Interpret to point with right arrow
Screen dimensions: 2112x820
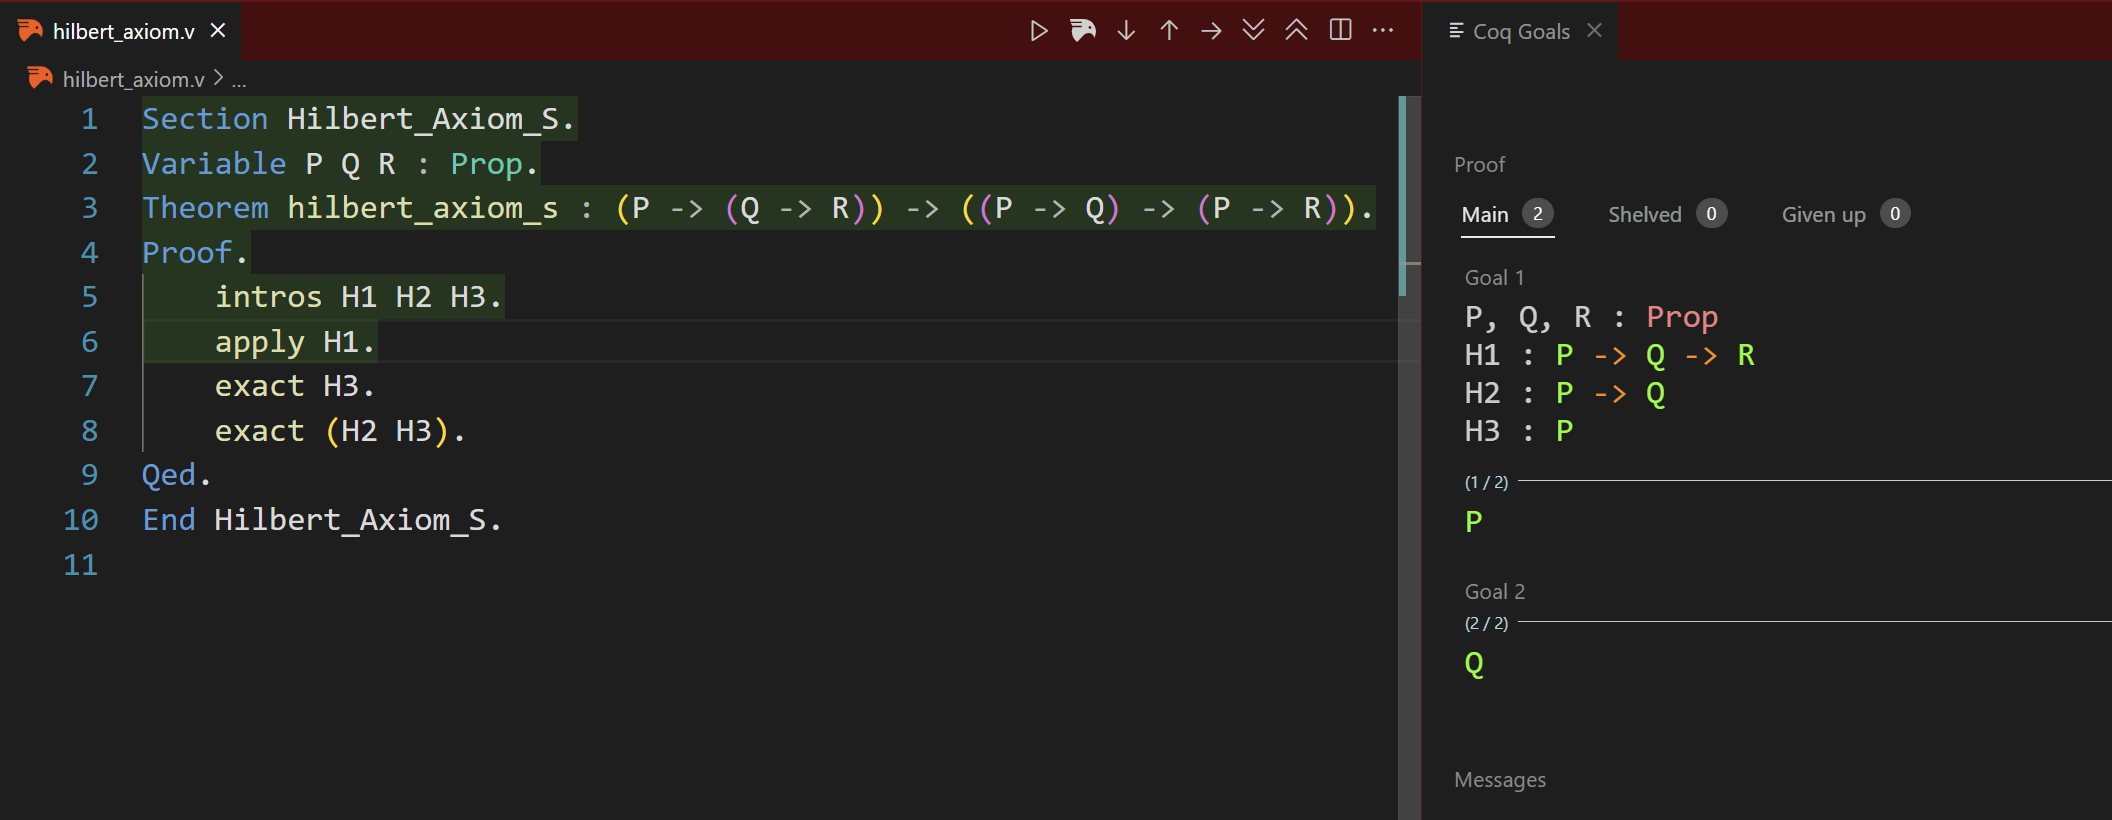tap(1211, 31)
